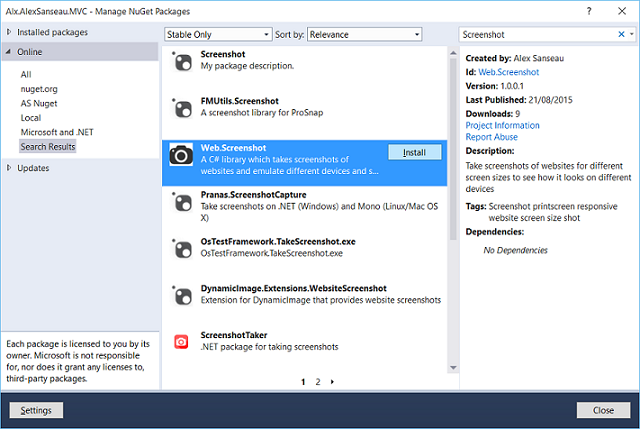Collapse the Online section
Screen dimensions: 640x429
click(9, 52)
